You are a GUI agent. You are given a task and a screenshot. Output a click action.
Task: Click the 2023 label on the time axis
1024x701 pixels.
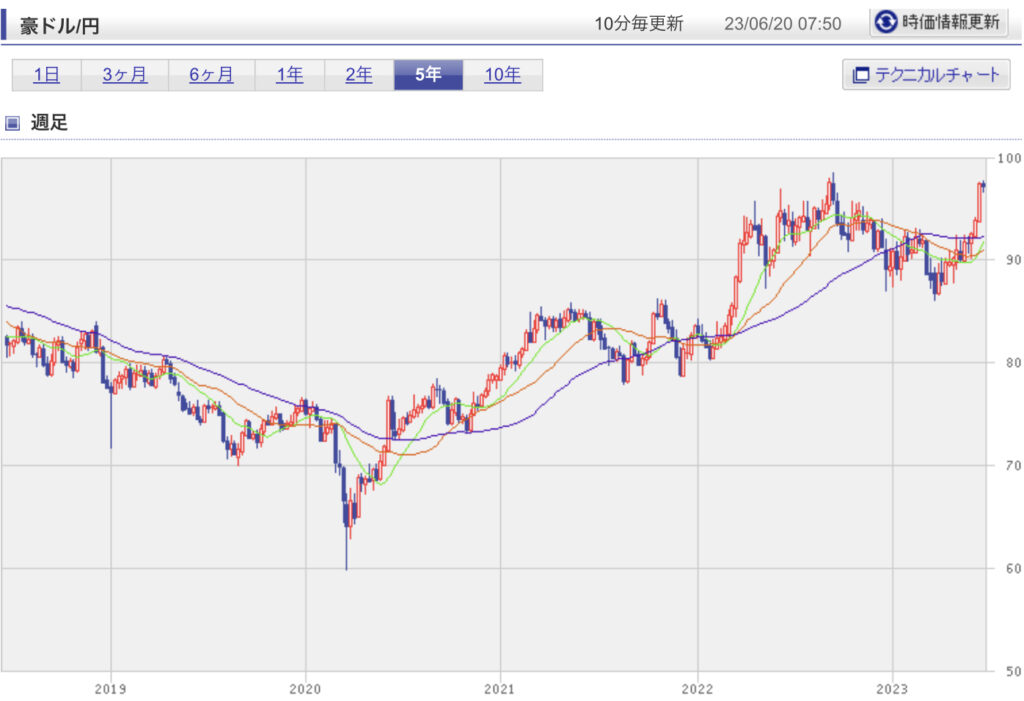coord(892,688)
